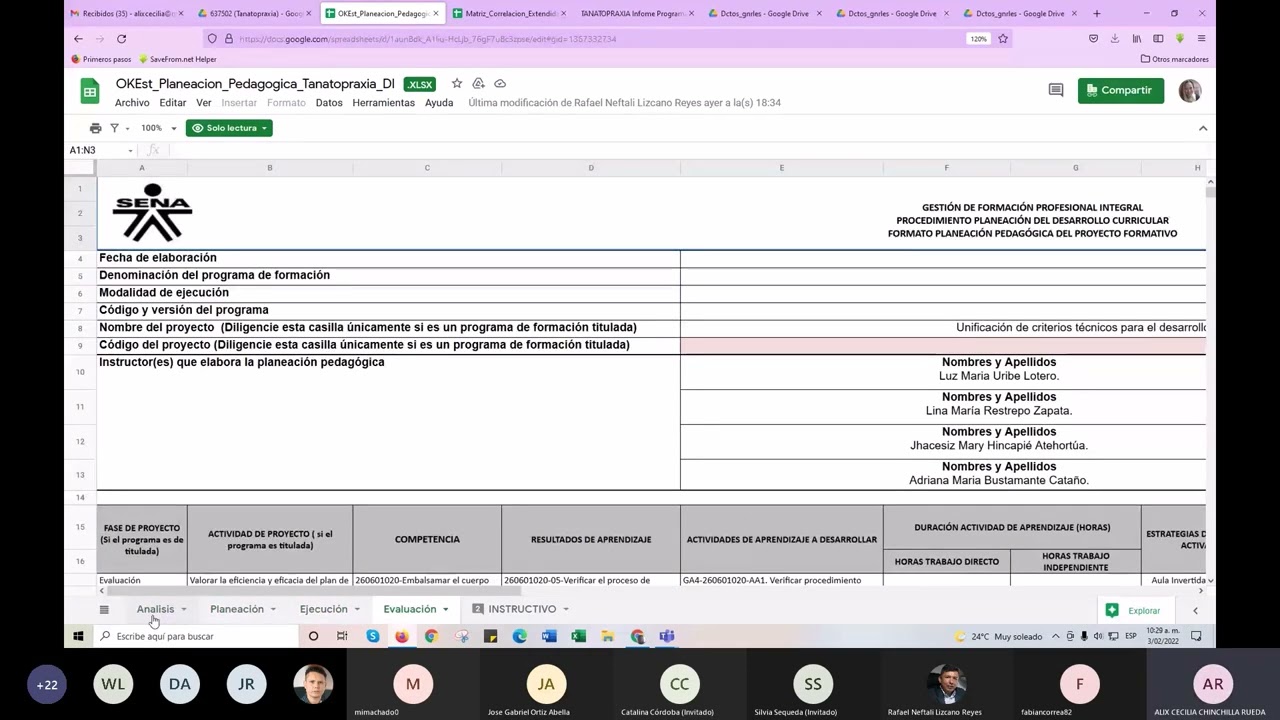This screenshot has width=1280, height=720.
Task: Bookmark this page with the star
Action: 1003,39
